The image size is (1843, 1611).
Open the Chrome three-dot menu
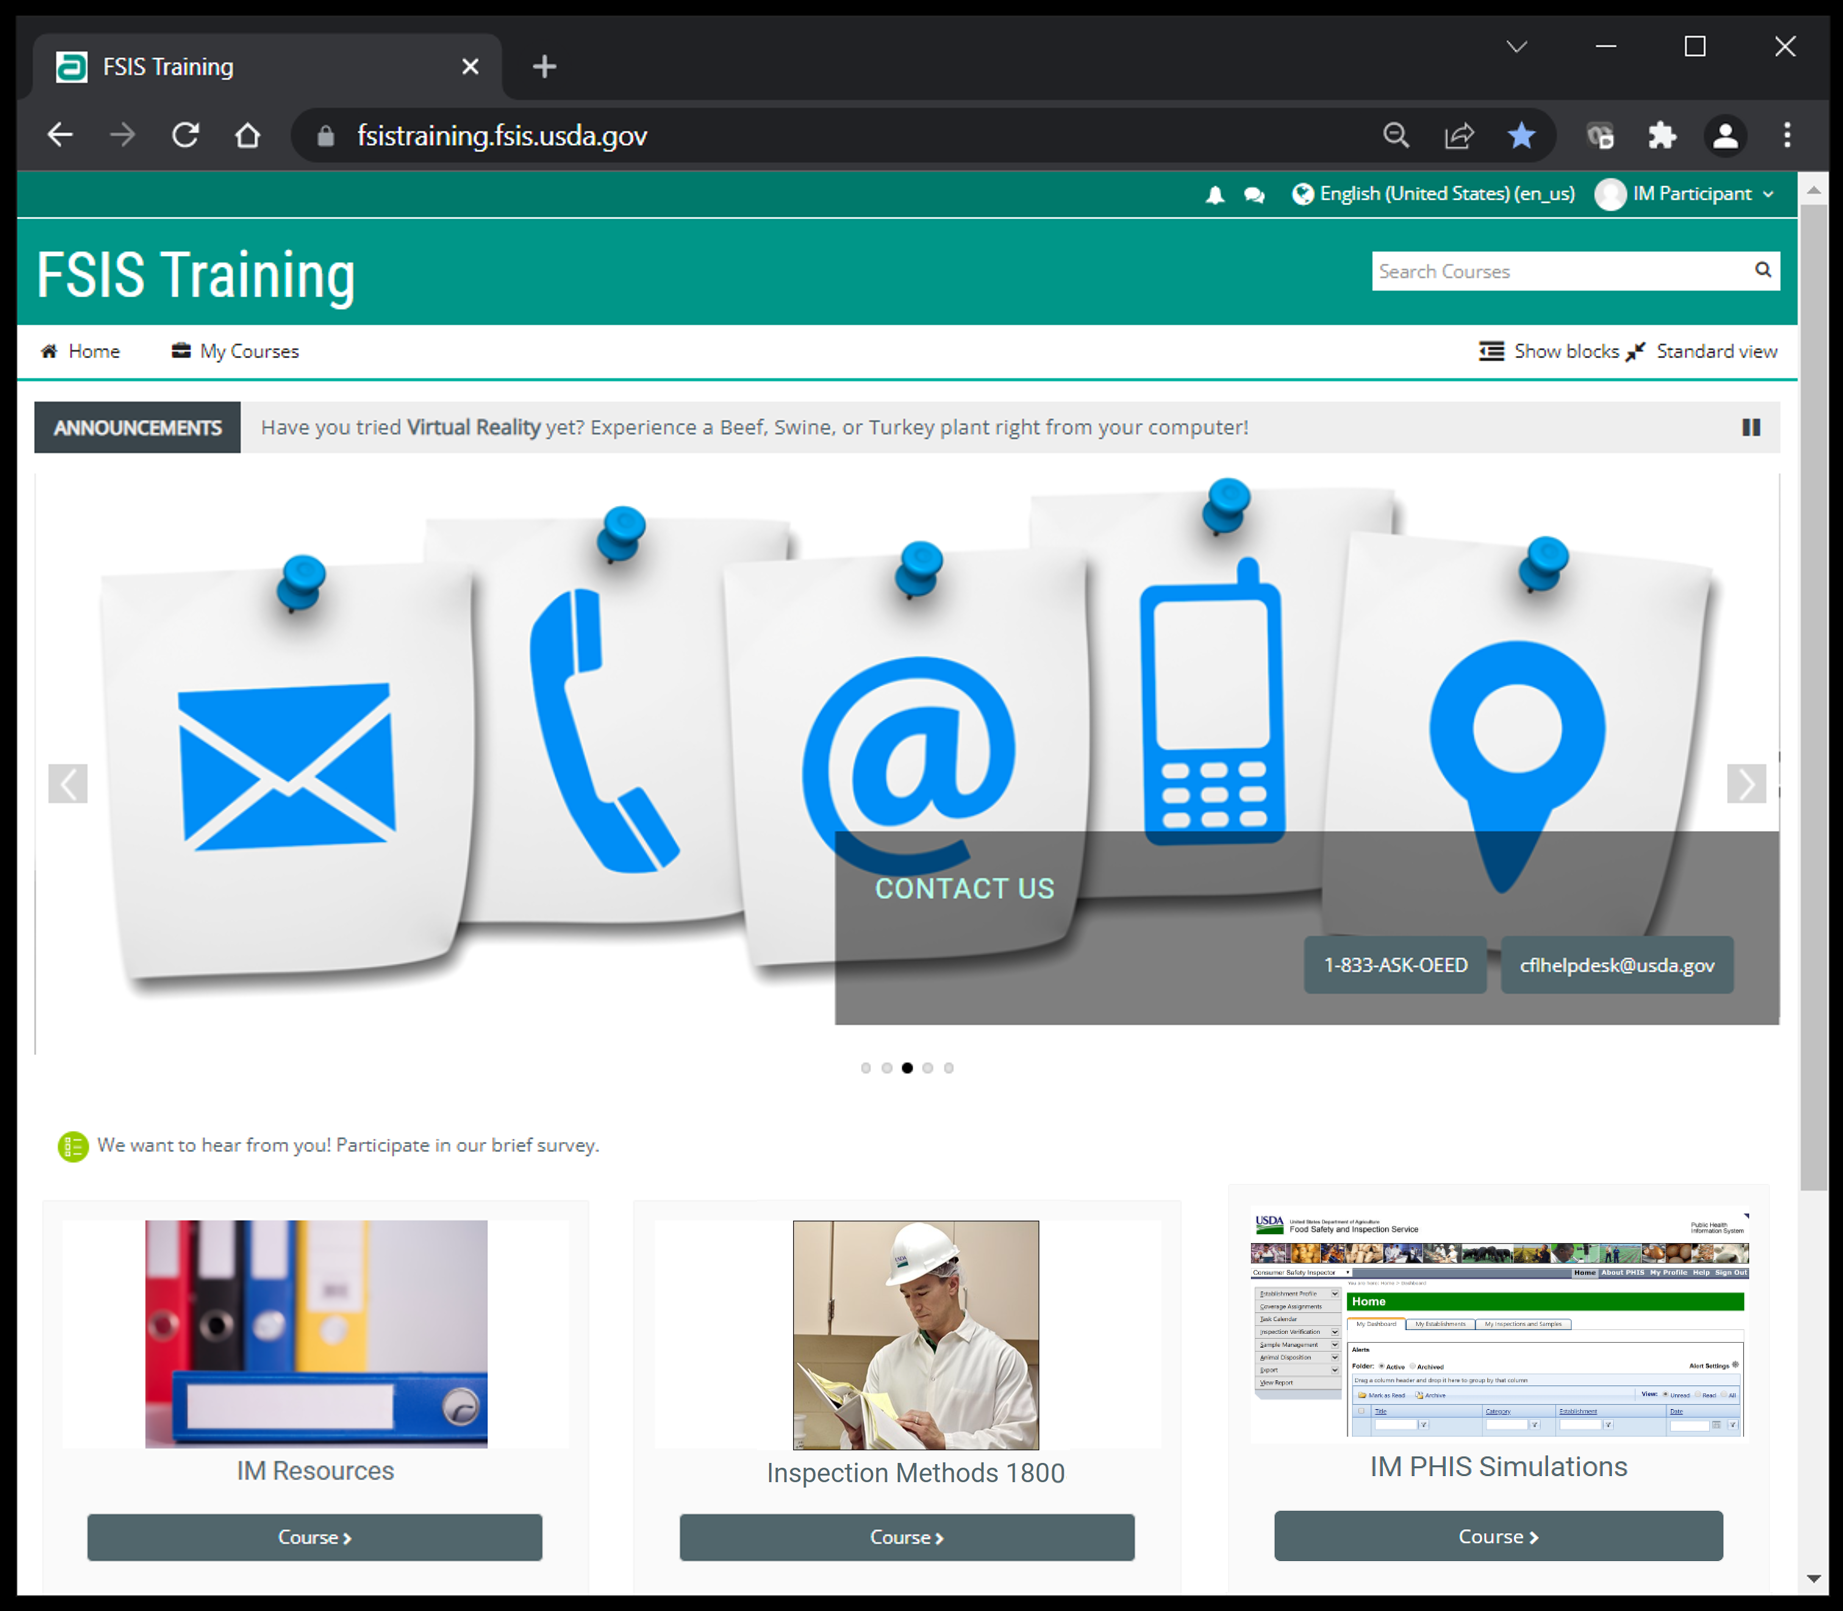coord(1787,136)
